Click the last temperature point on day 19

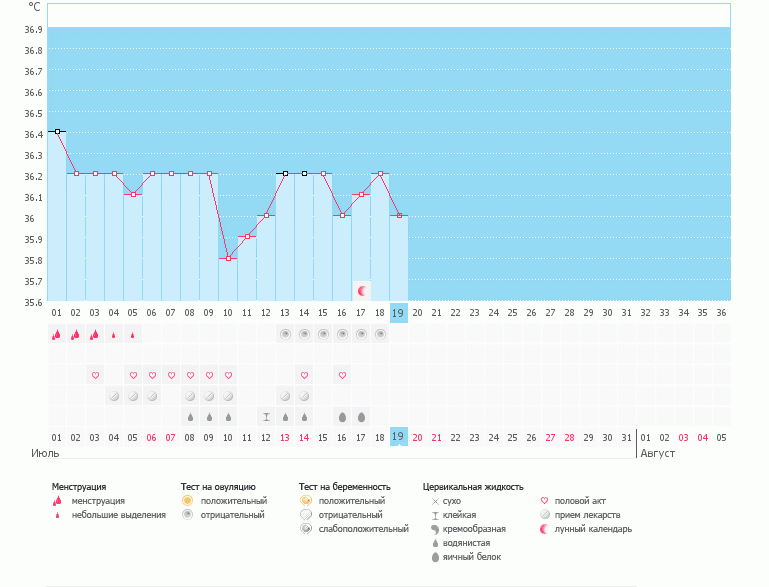tap(399, 215)
